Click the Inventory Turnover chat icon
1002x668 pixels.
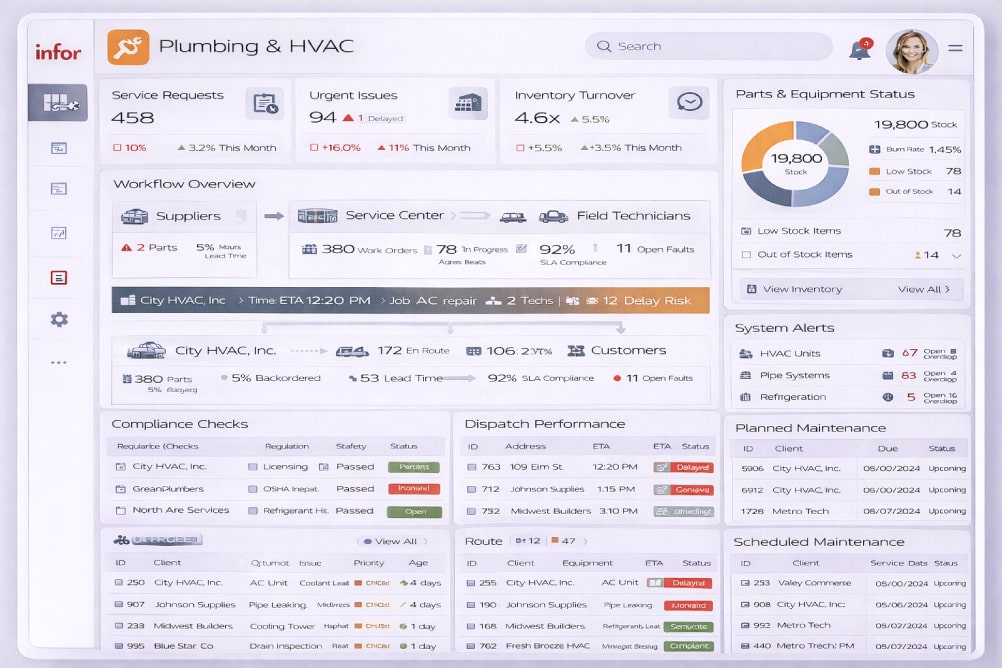[689, 102]
